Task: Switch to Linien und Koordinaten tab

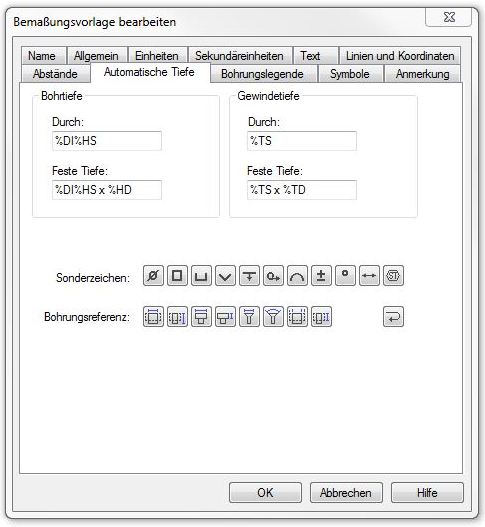Action: tap(400, 56)
